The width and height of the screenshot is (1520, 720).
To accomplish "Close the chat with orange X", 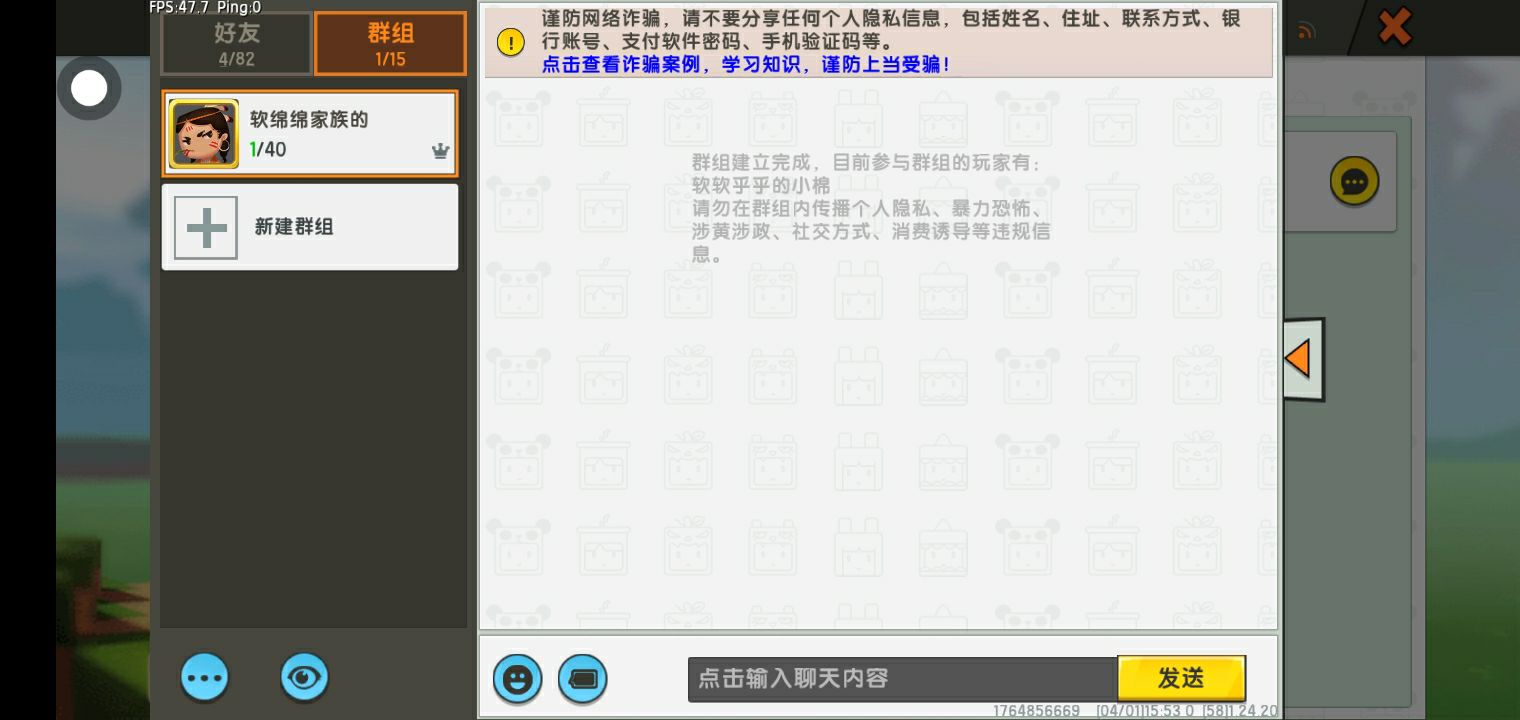I will (1394, 27).
